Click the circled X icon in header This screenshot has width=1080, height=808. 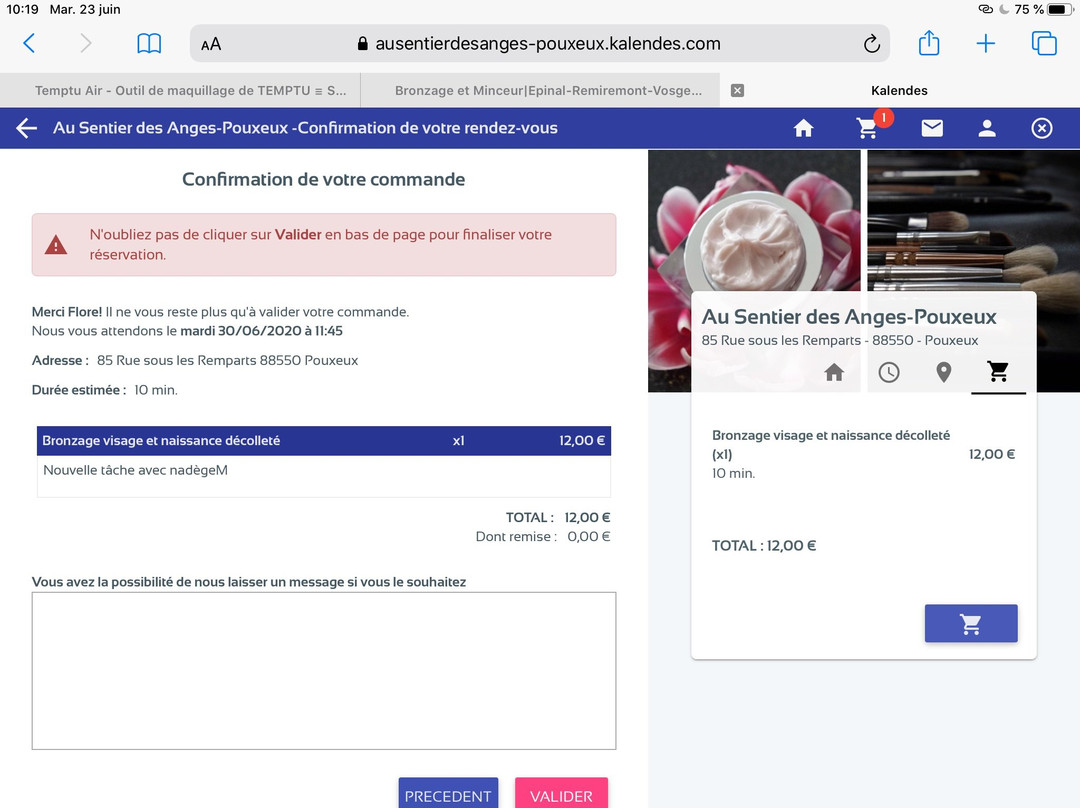point(1042,128)
